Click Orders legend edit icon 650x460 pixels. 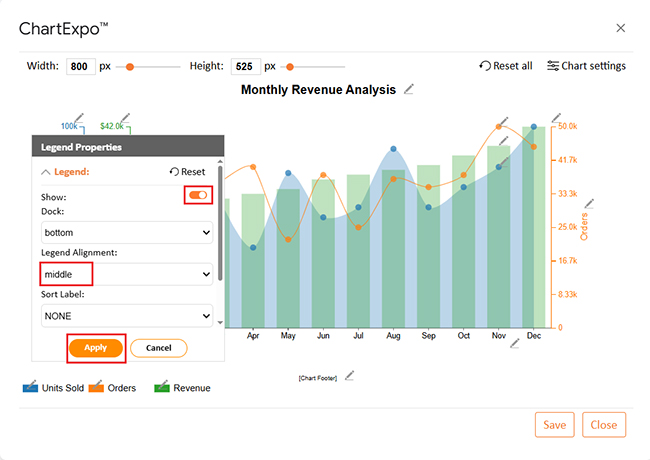click(97, 387)
